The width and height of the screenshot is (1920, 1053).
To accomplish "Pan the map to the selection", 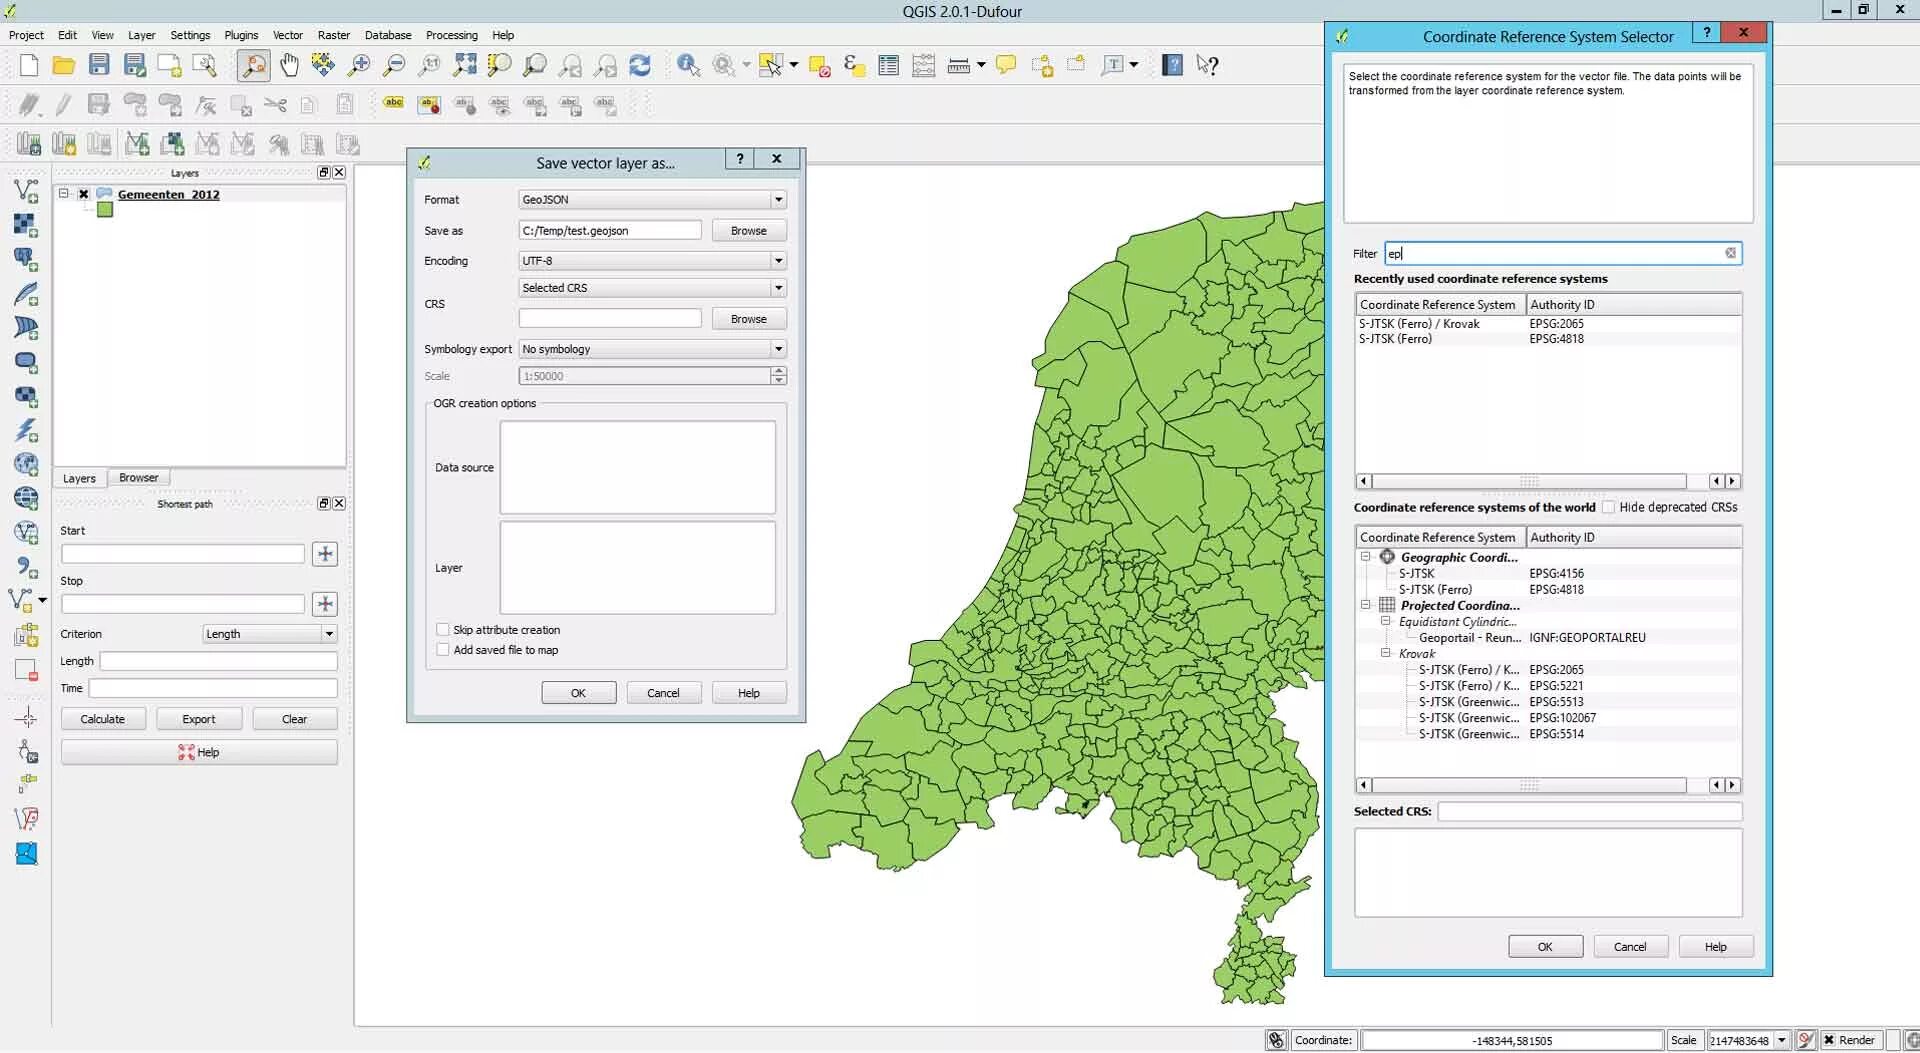I will click(323, 66).
